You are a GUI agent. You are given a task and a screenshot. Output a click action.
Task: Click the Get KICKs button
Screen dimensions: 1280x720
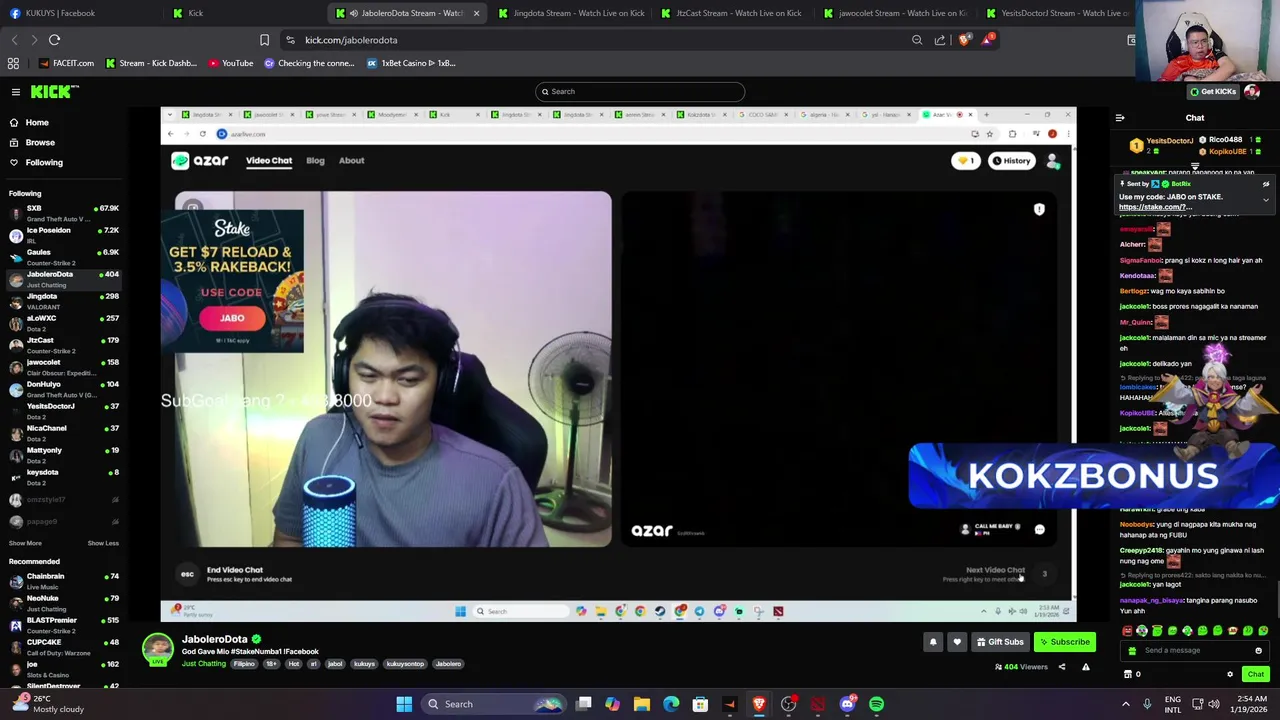tap(1212, 92)
